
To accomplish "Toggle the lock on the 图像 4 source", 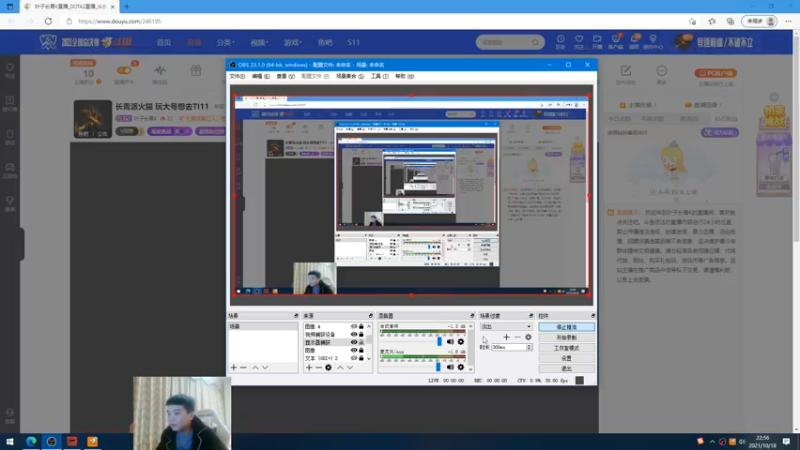I will (x=361, y=327).
